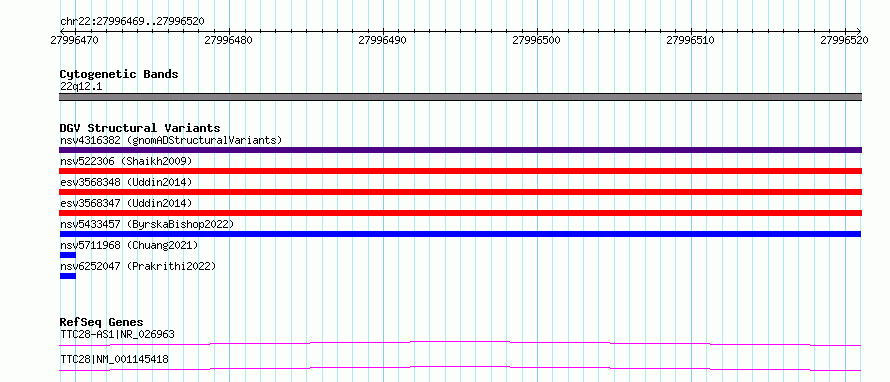890x382 pixels.
Task: Click ruler position 27996520
Action: [x=845, y=40]
